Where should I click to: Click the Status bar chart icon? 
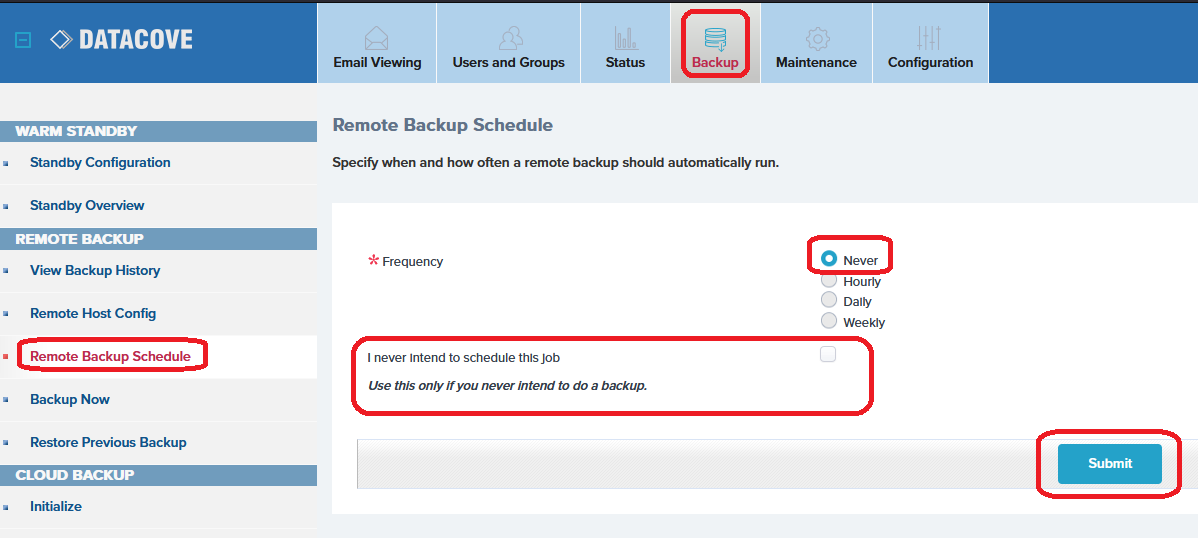coord(625,38)
